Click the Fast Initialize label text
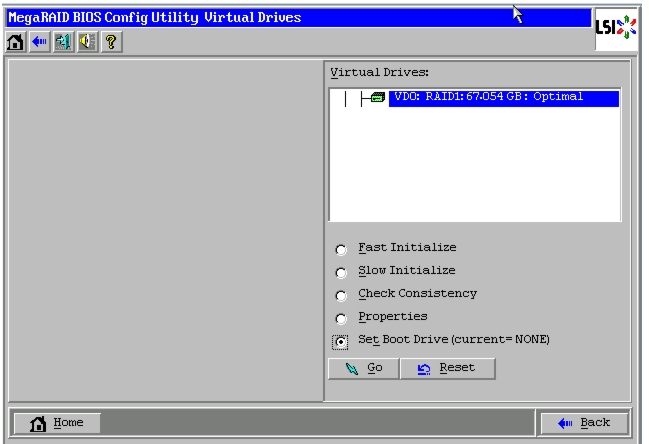This screenshot has height=444, width=649. 407,247
